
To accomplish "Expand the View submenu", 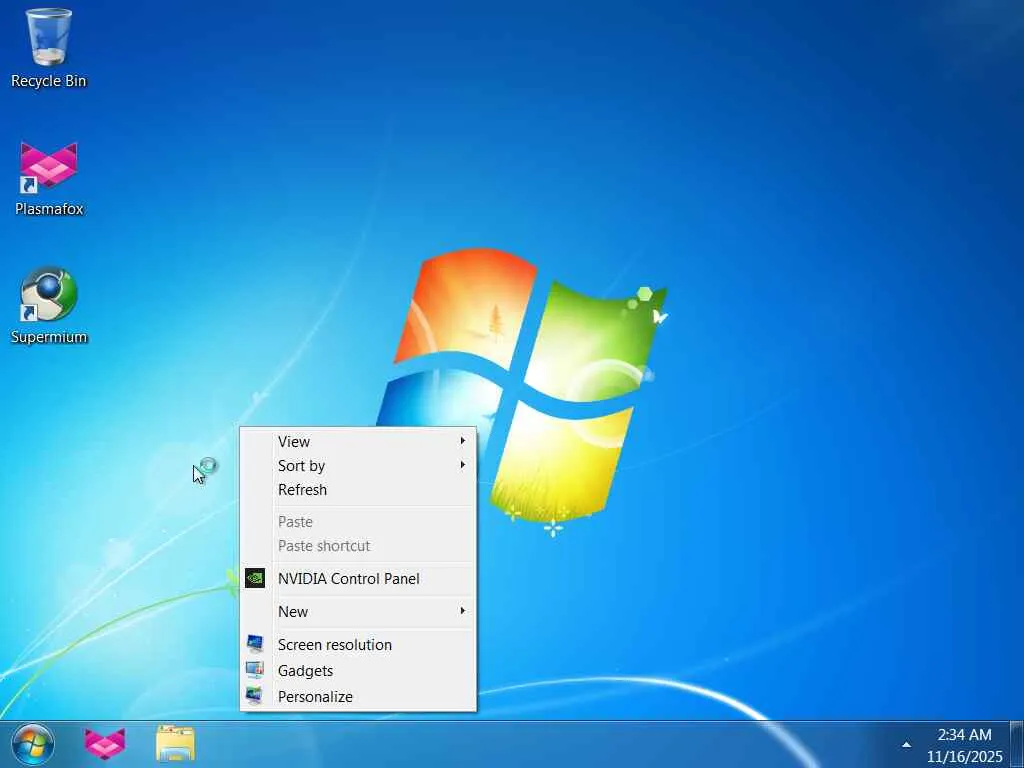I will click(x=358, y=441).
